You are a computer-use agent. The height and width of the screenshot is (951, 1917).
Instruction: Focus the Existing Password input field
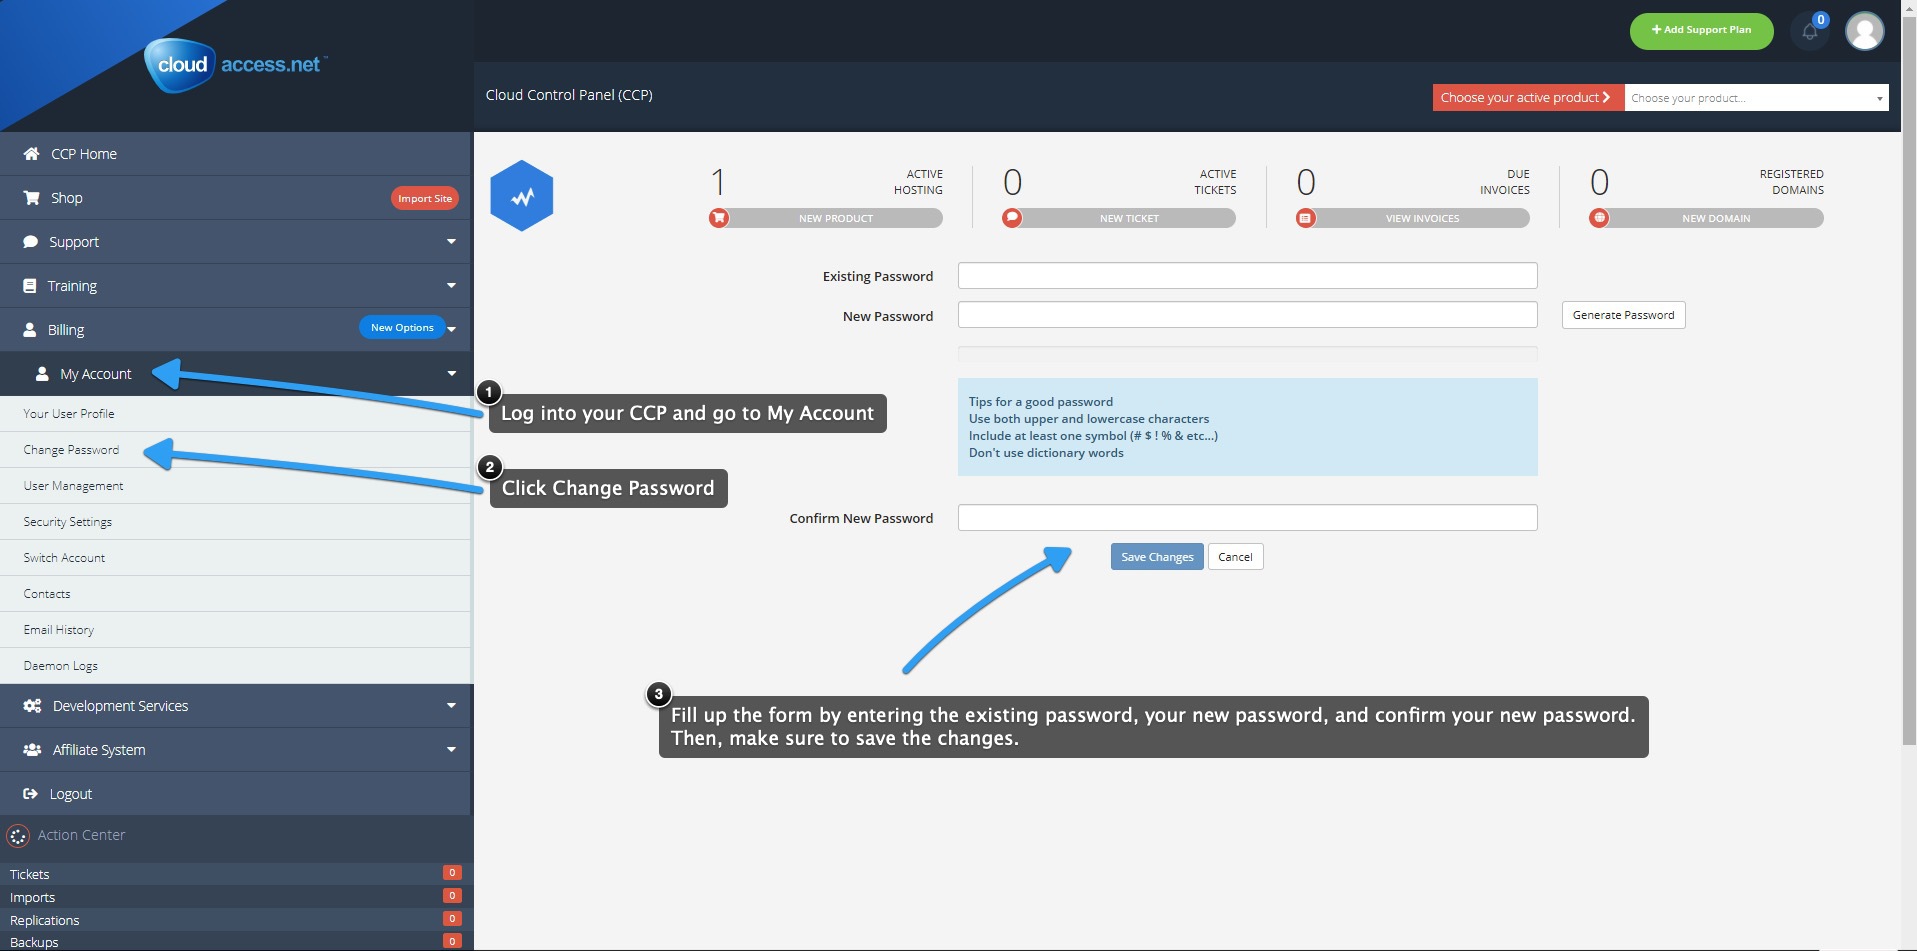(1246, 276)
